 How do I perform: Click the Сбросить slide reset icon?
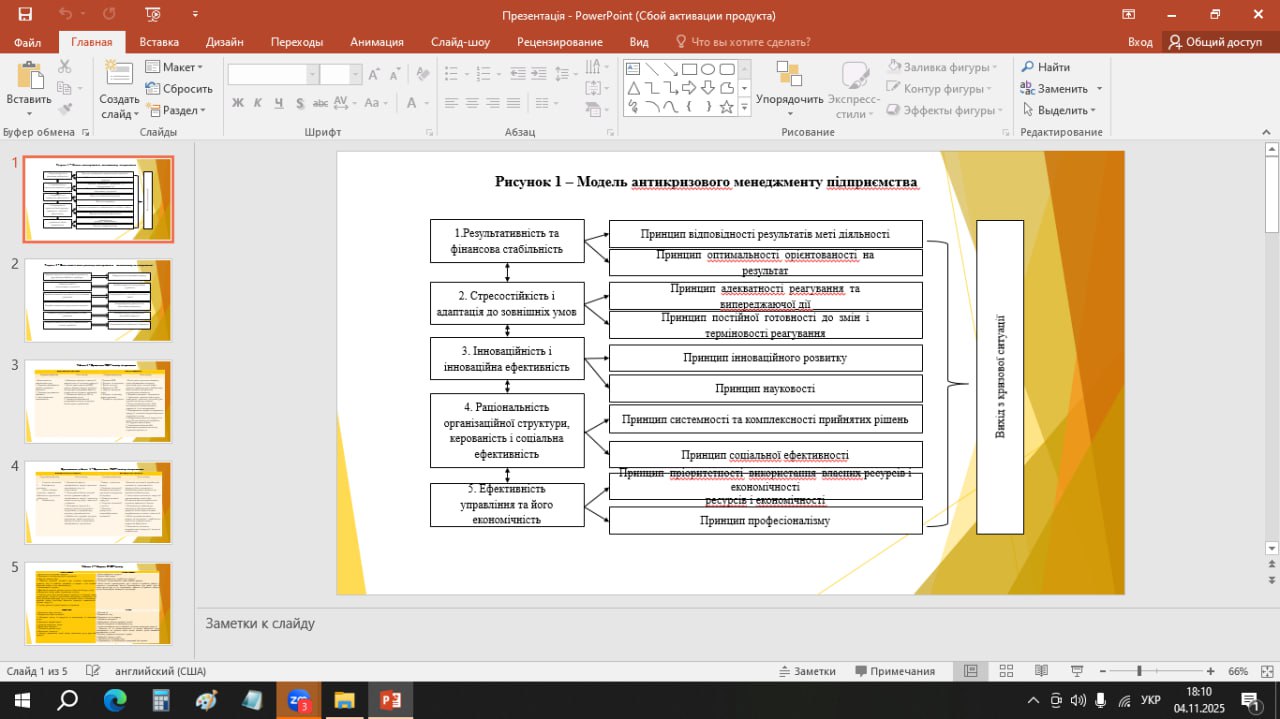point(179,88)
